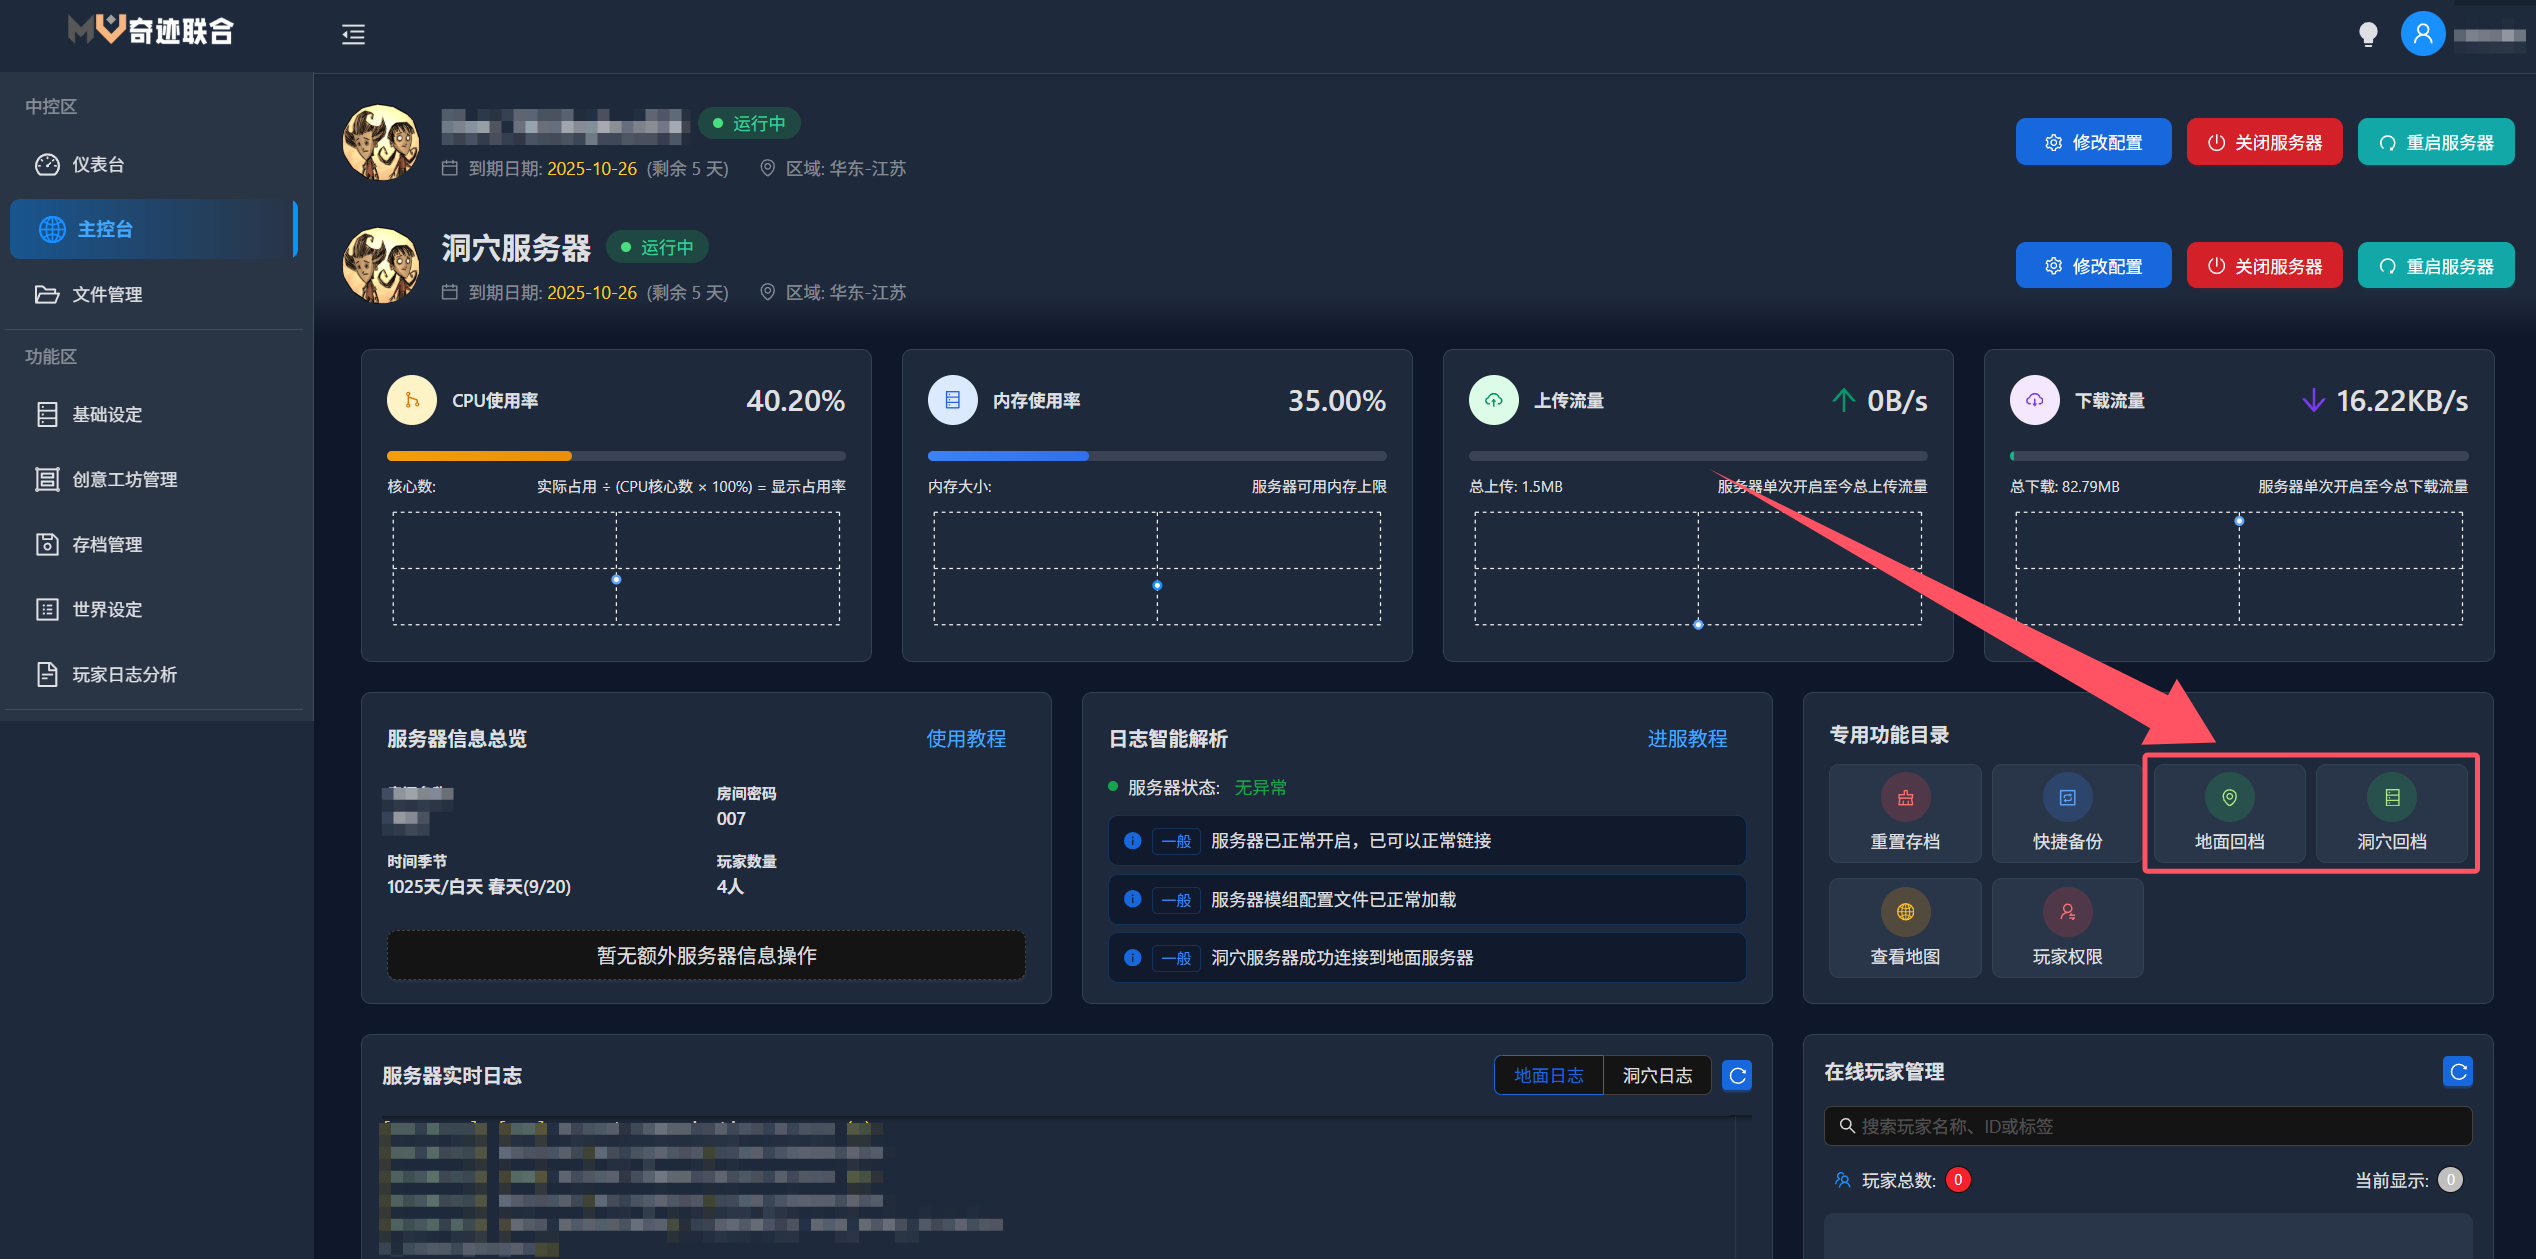
Task: Refresh the server real-time log
Action: 1737,1075
